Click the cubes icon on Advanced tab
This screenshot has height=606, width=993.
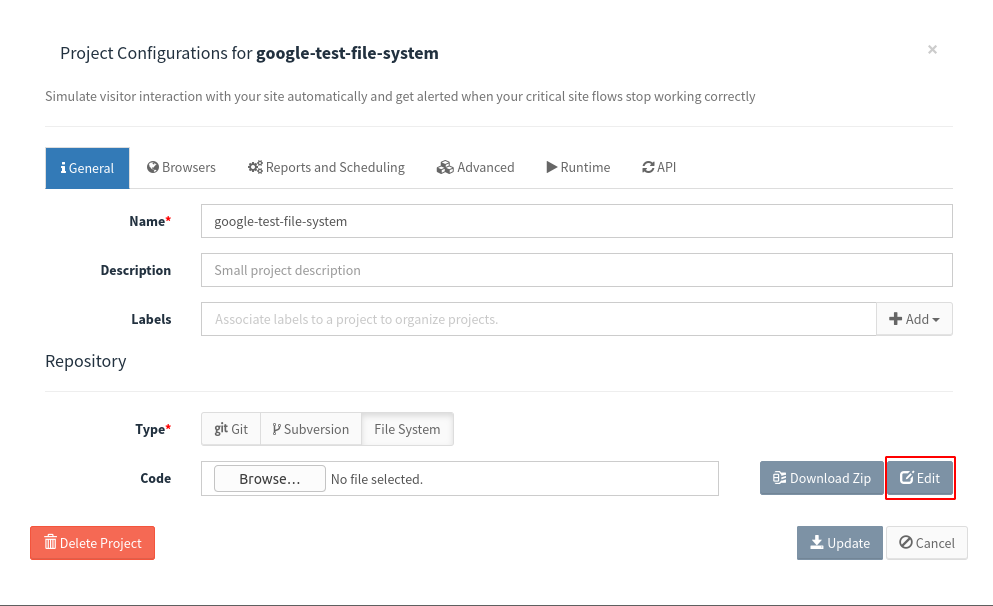(x=445, y=167)
